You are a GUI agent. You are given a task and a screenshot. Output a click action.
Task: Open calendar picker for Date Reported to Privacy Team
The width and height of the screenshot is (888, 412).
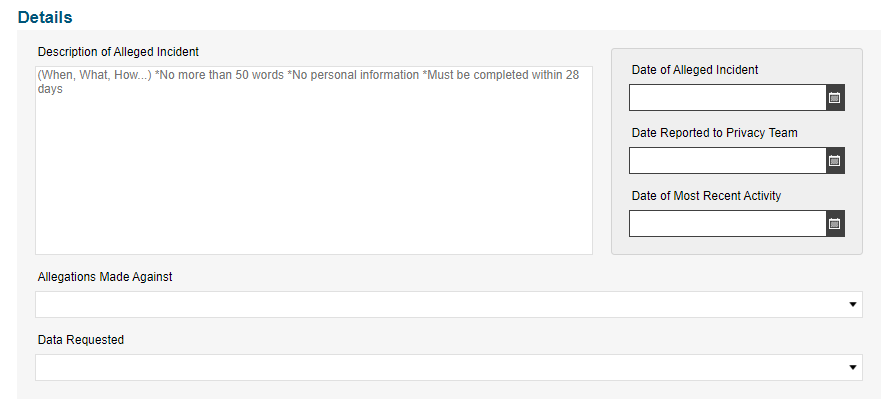(835, 160)
